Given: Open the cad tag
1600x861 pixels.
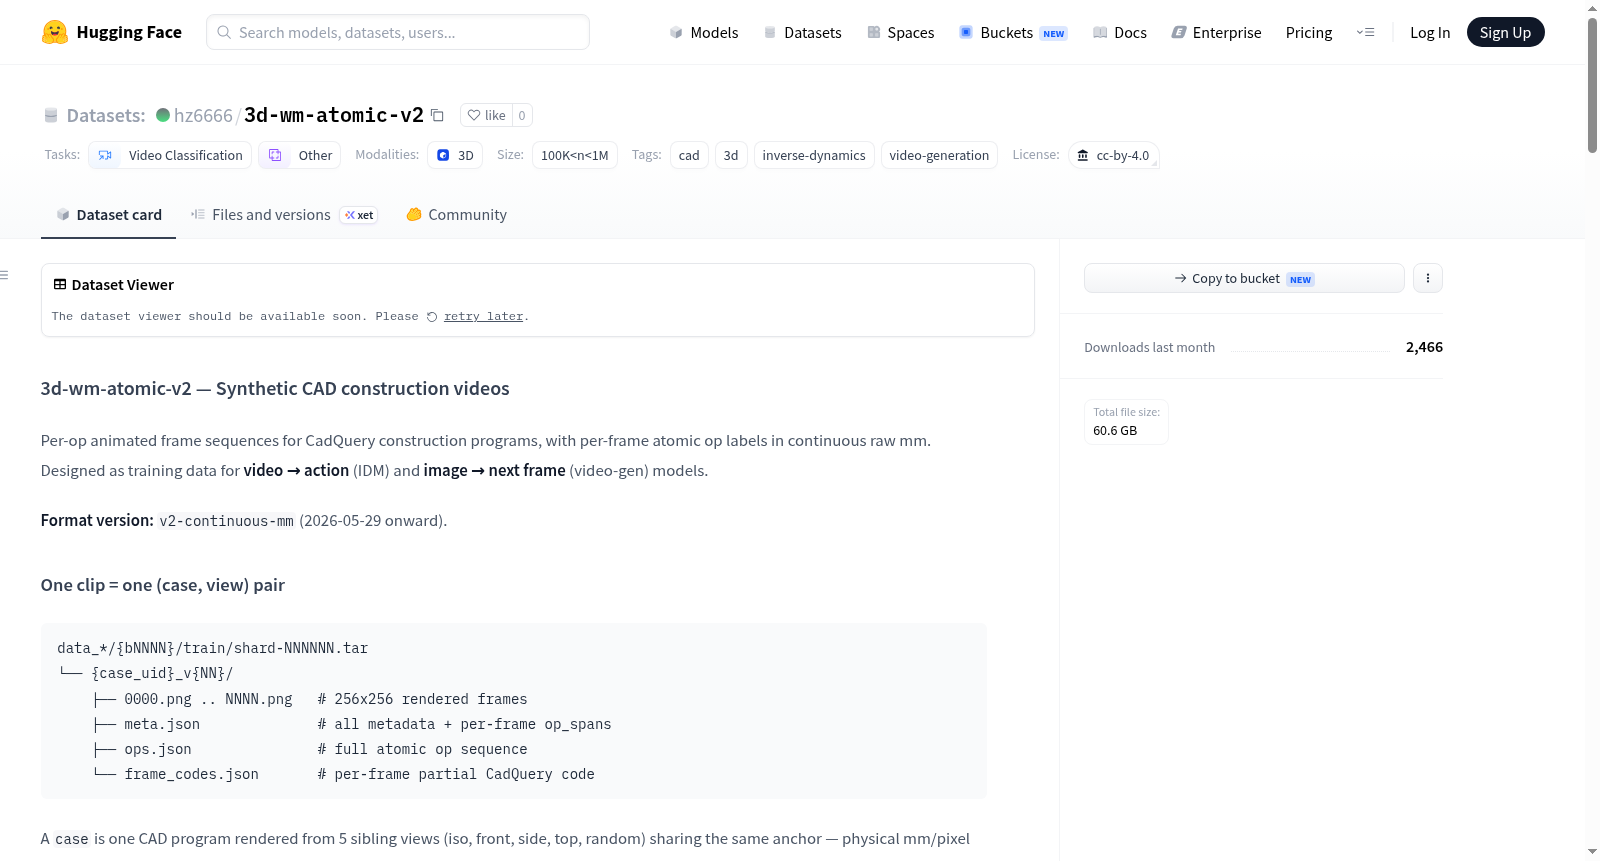Looking at the screenshot, I should (x=689, y=155).
